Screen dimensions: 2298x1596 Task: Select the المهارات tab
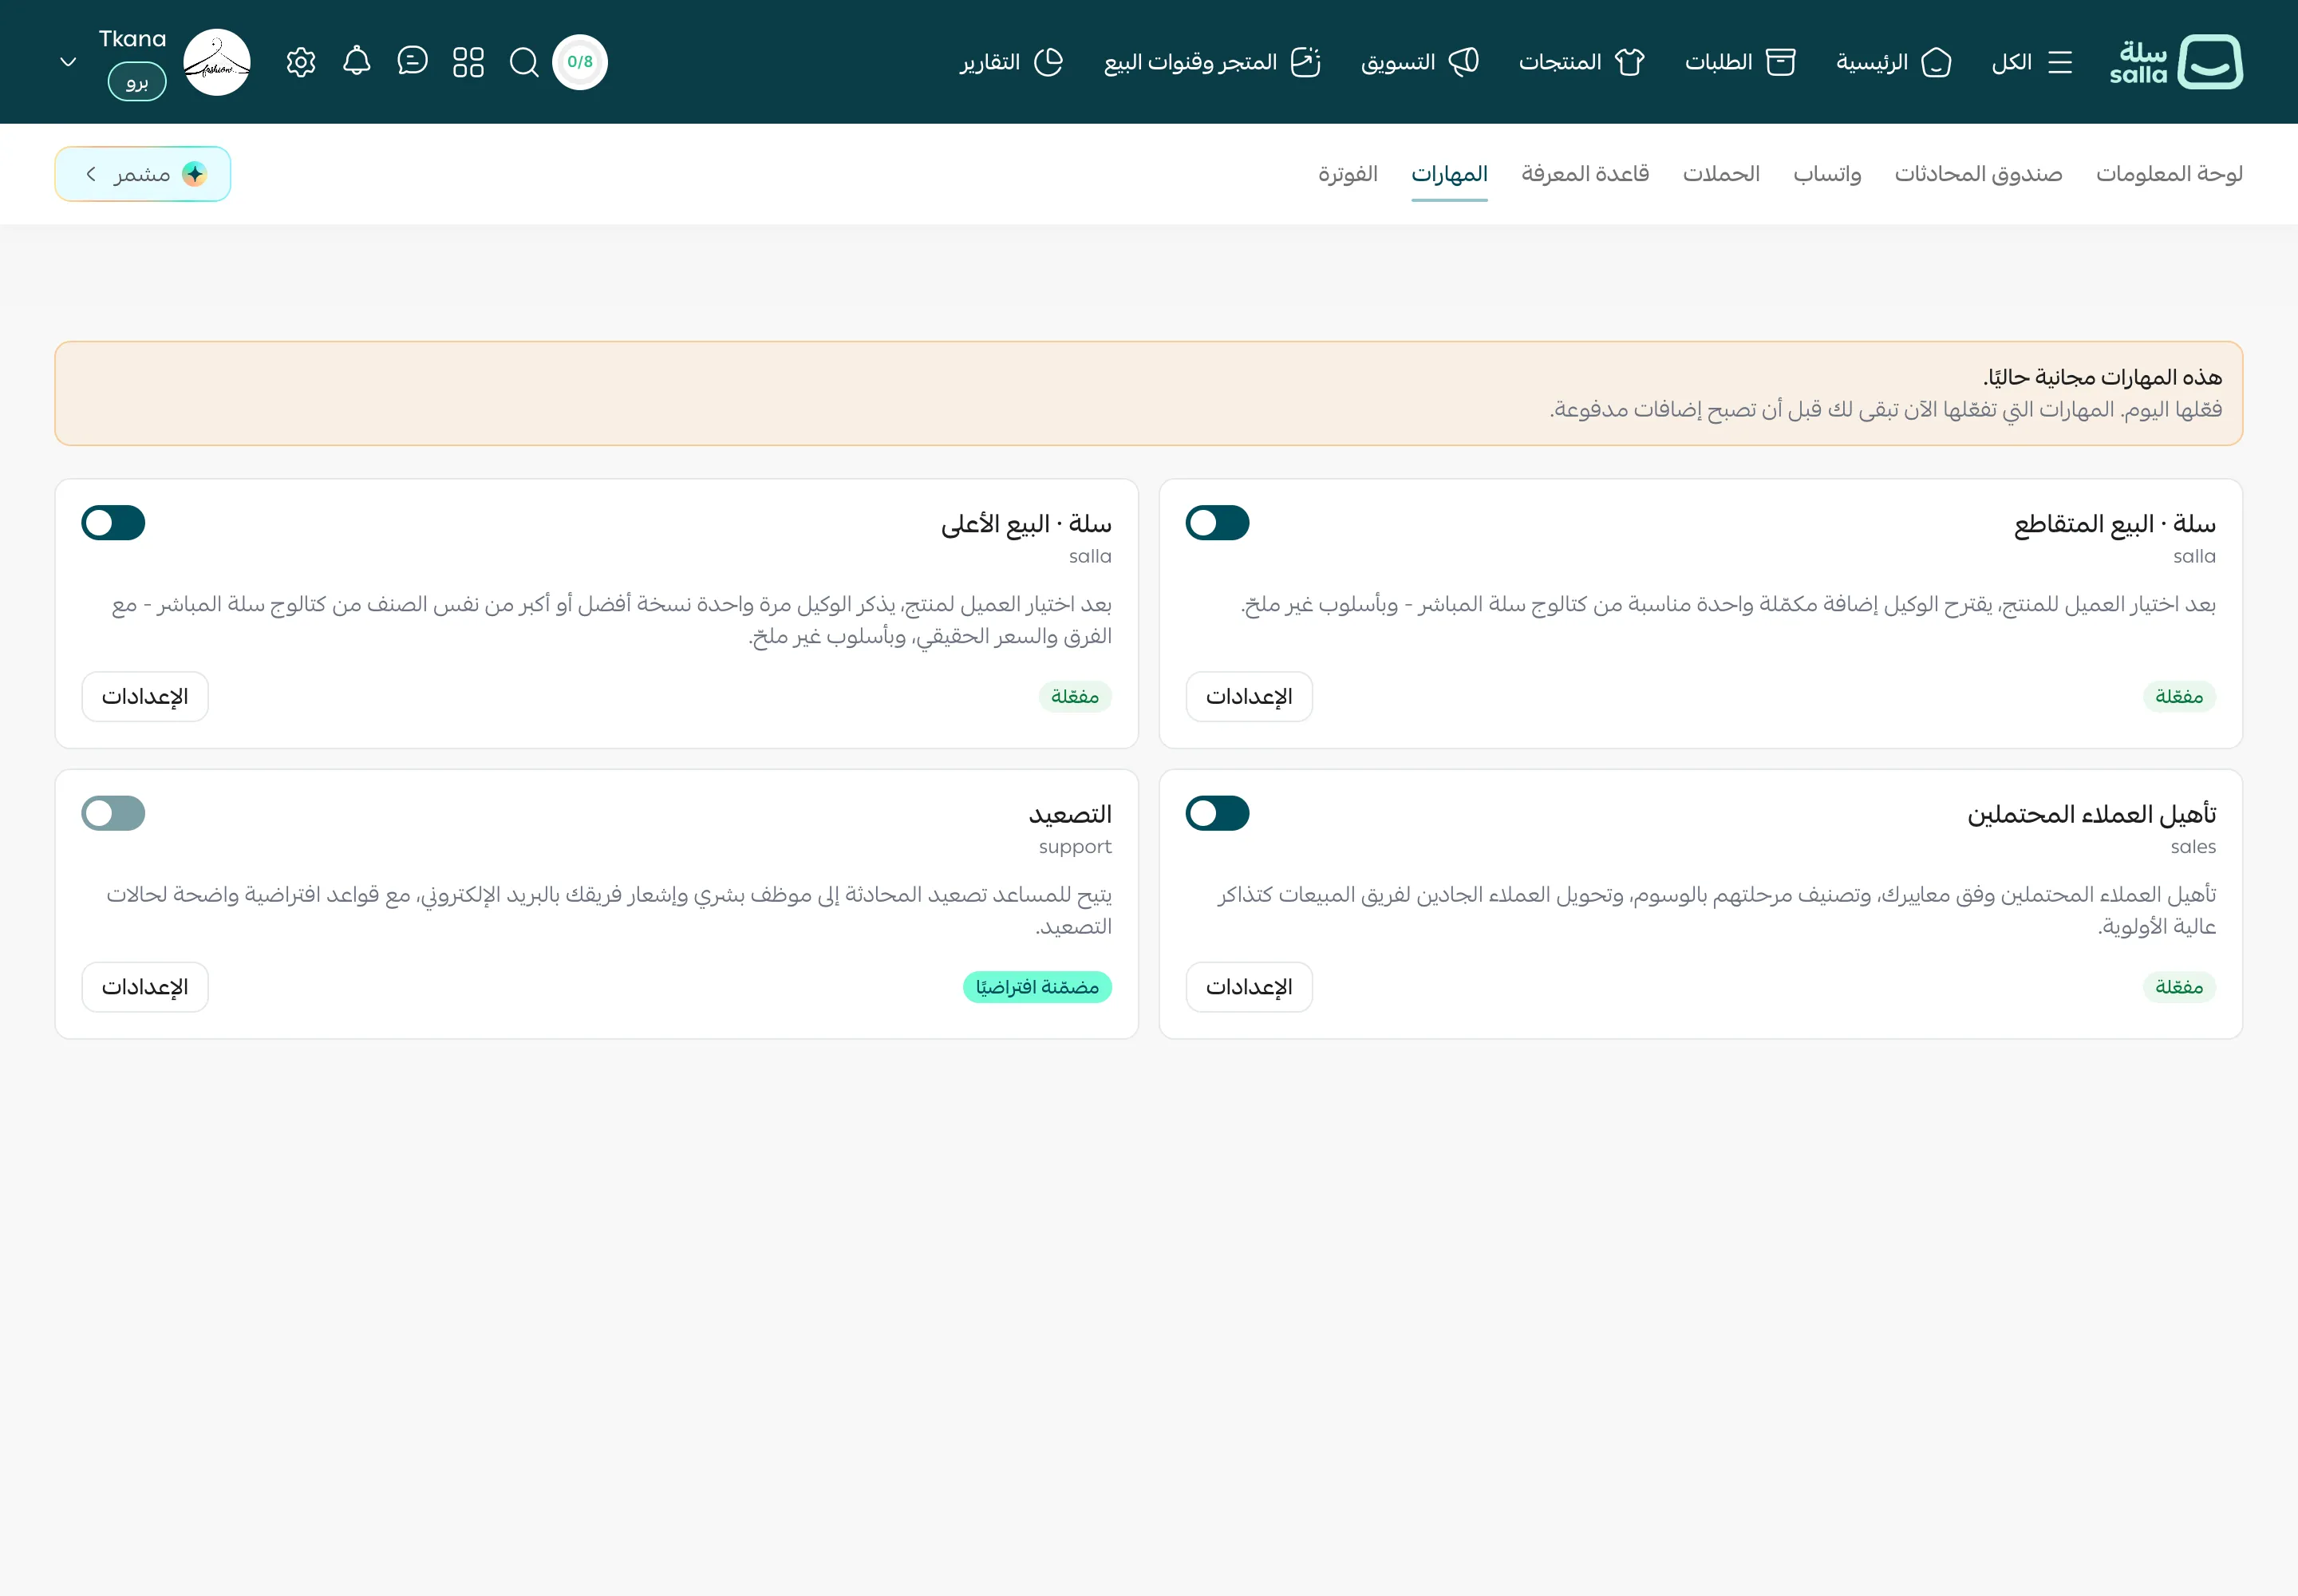click(1449, 174)
